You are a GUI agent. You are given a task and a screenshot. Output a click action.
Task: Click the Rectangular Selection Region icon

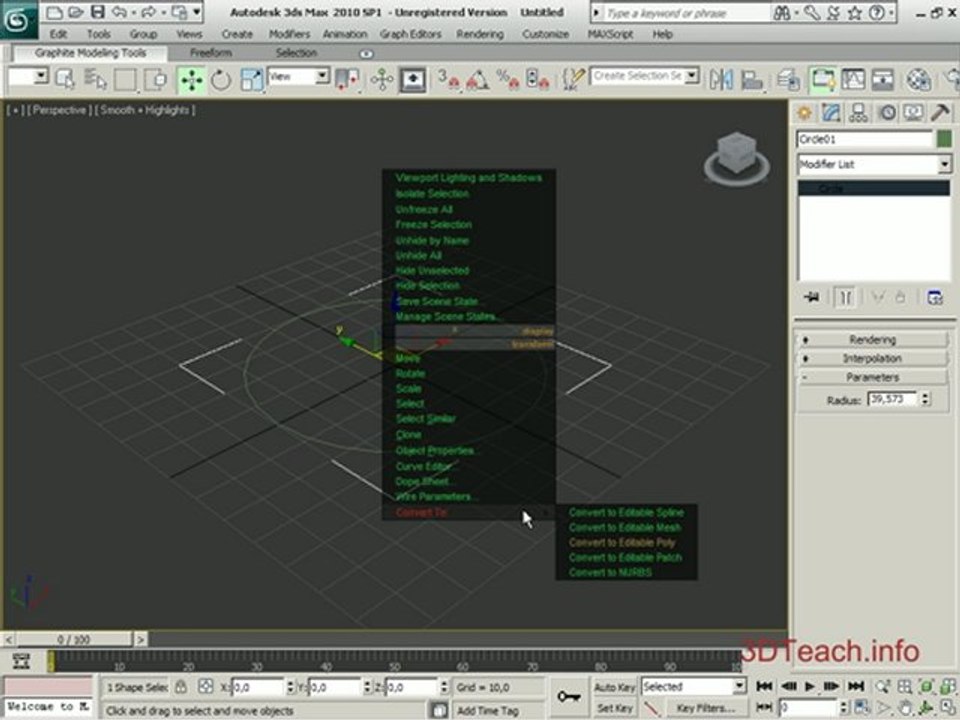click(126, 80)
